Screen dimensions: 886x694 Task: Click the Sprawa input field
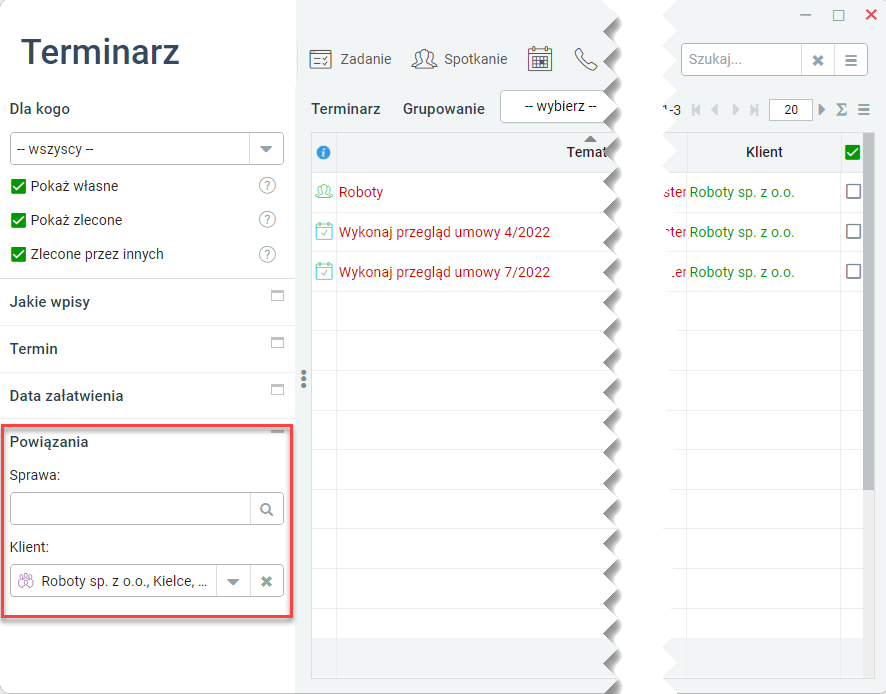[131, 509]
